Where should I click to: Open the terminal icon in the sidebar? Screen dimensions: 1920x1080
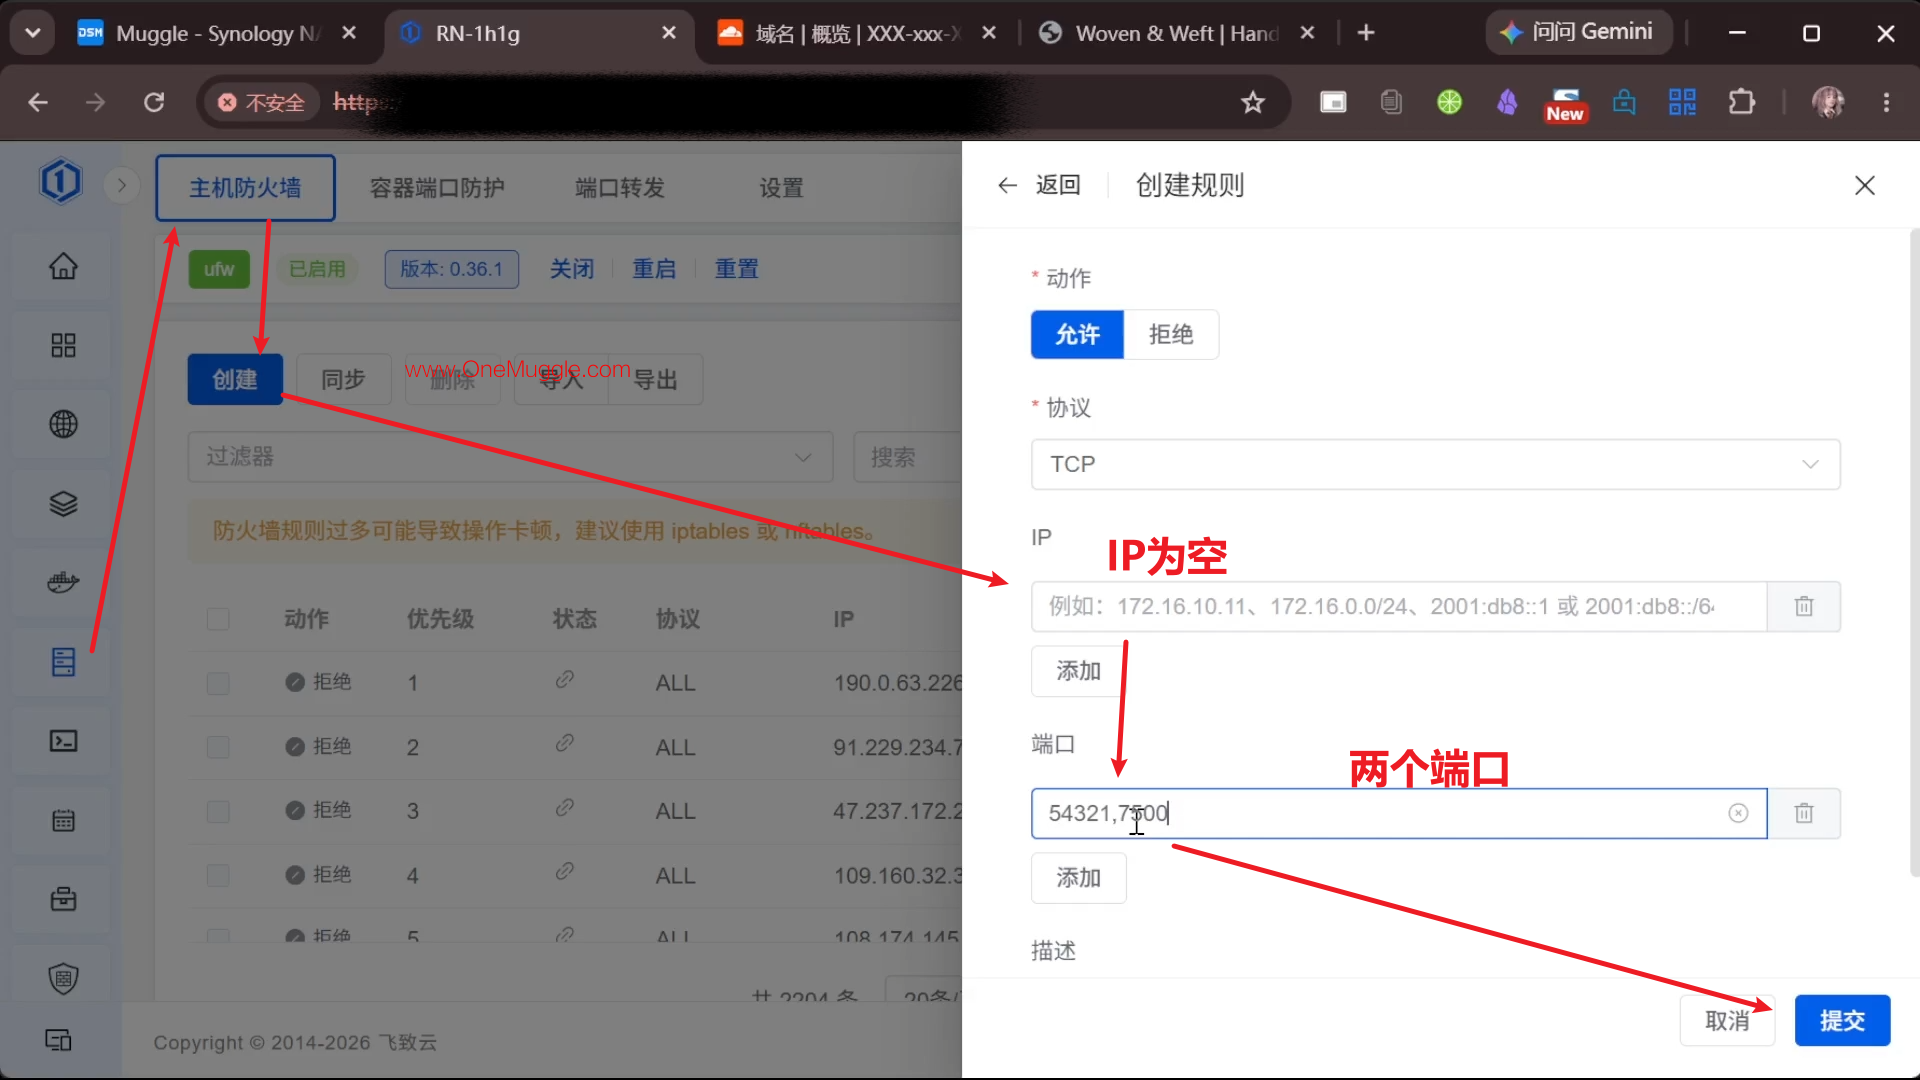tap(63, 741)
